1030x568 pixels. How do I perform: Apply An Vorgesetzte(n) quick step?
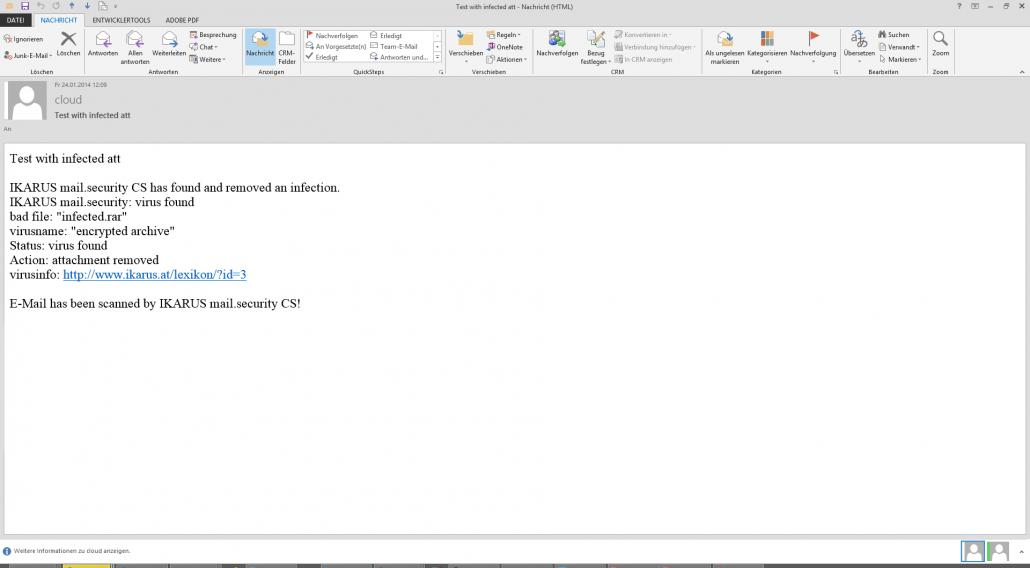(x=336, y=47)
